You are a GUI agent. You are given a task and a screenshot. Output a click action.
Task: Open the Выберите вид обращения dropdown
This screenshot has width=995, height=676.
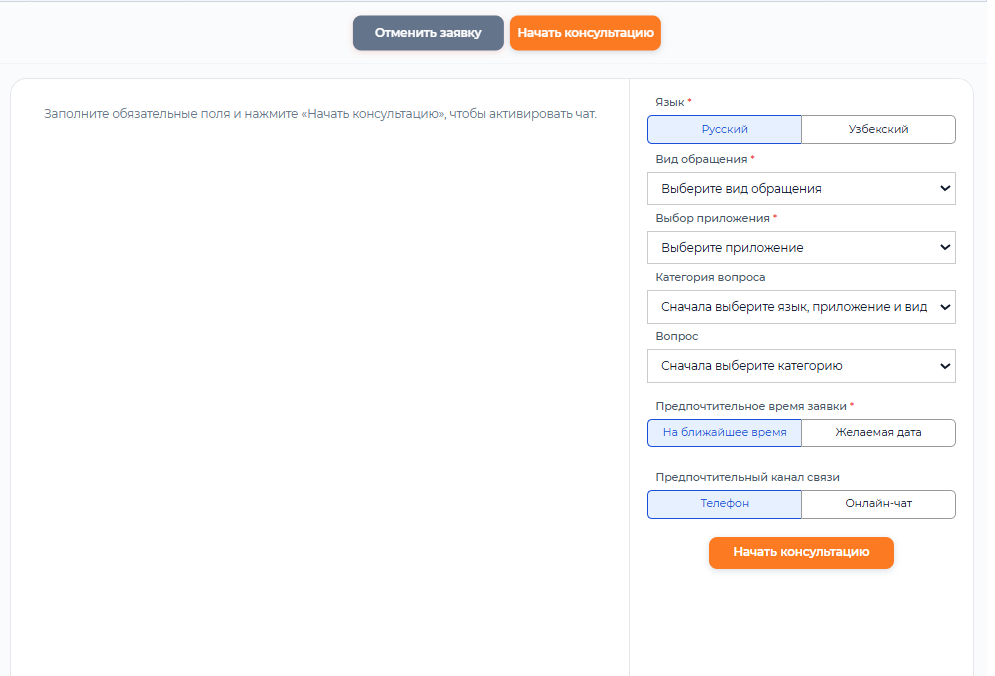pyautogui.click(x=790, y=188)
